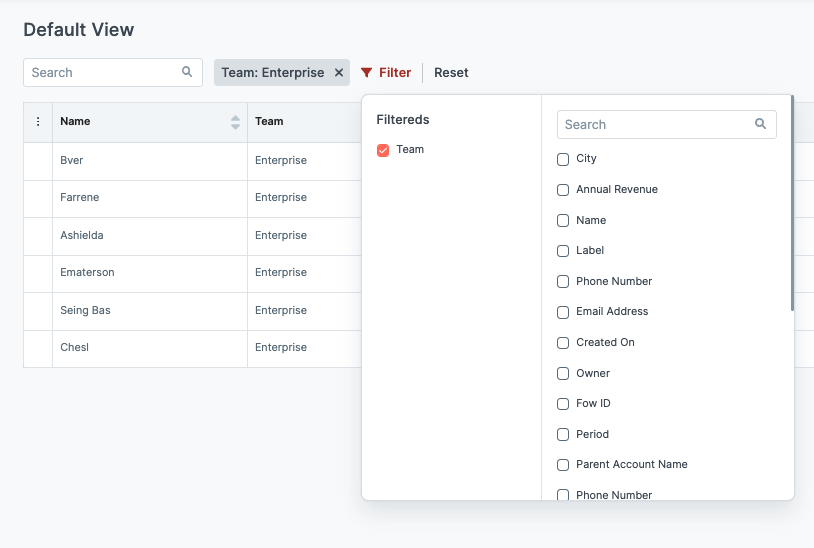This screenshot has width=814, height=548.
Task: Tick the Fow ID checkbox
Action: [x=563, y=404]
